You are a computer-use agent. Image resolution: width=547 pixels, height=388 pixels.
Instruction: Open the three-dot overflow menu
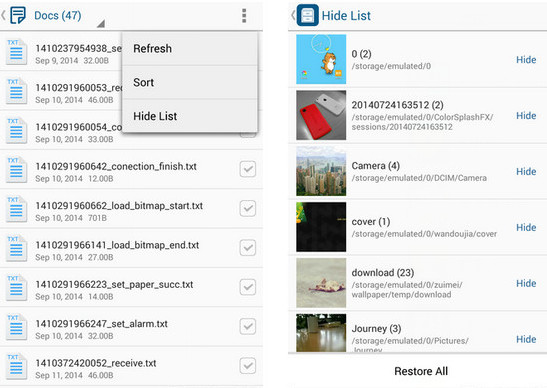(244, 16)
